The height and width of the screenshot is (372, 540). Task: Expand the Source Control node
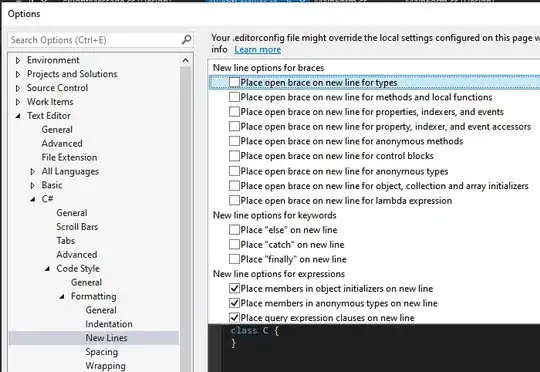tap(18, 88)
